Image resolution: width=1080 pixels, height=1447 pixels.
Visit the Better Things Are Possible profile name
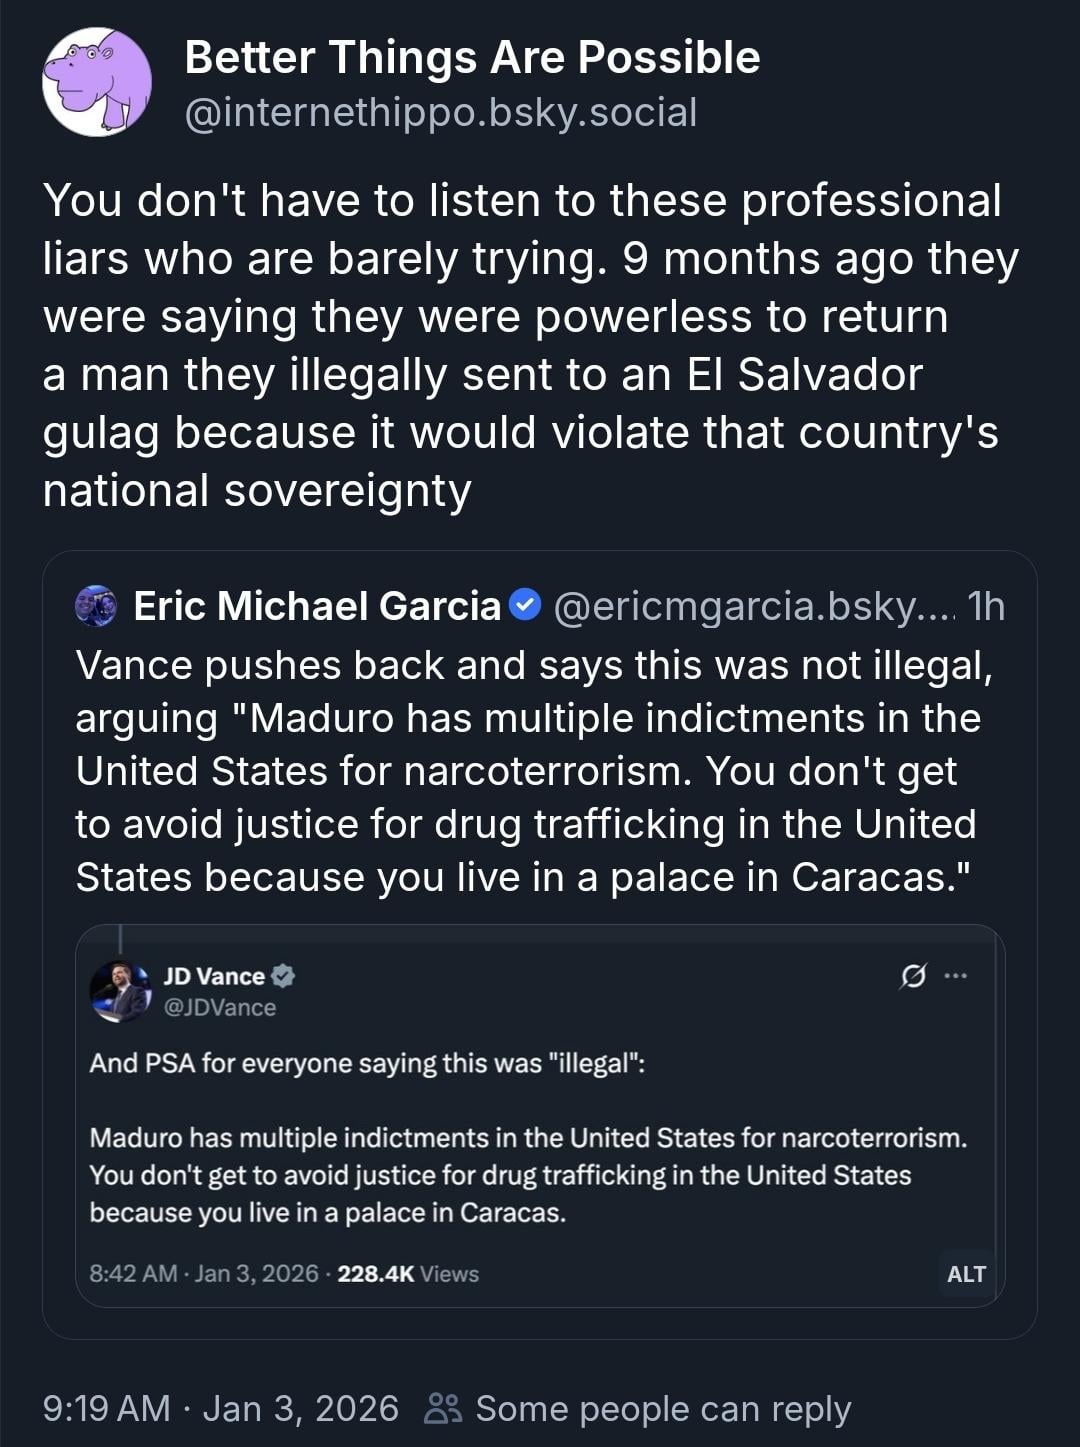tap(472, 58)
